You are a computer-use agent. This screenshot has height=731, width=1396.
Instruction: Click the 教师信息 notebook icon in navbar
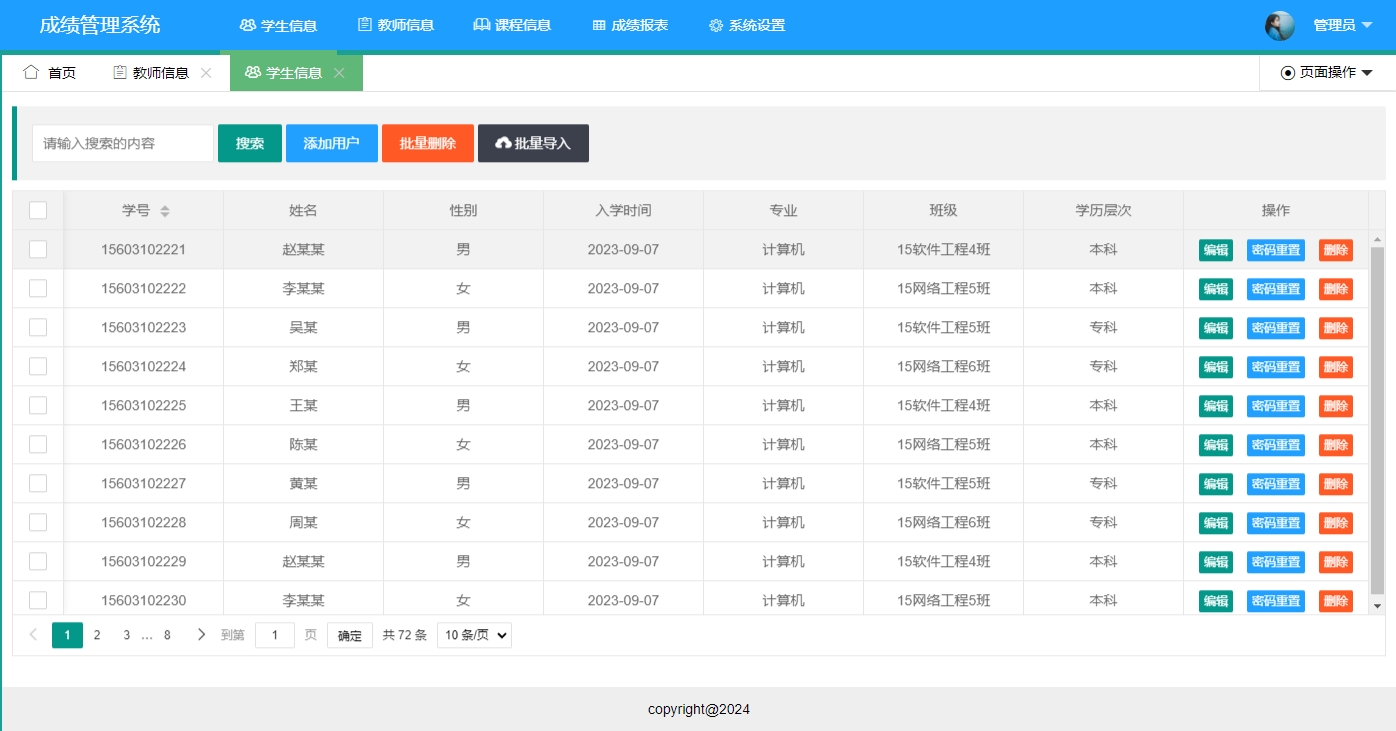364,25
